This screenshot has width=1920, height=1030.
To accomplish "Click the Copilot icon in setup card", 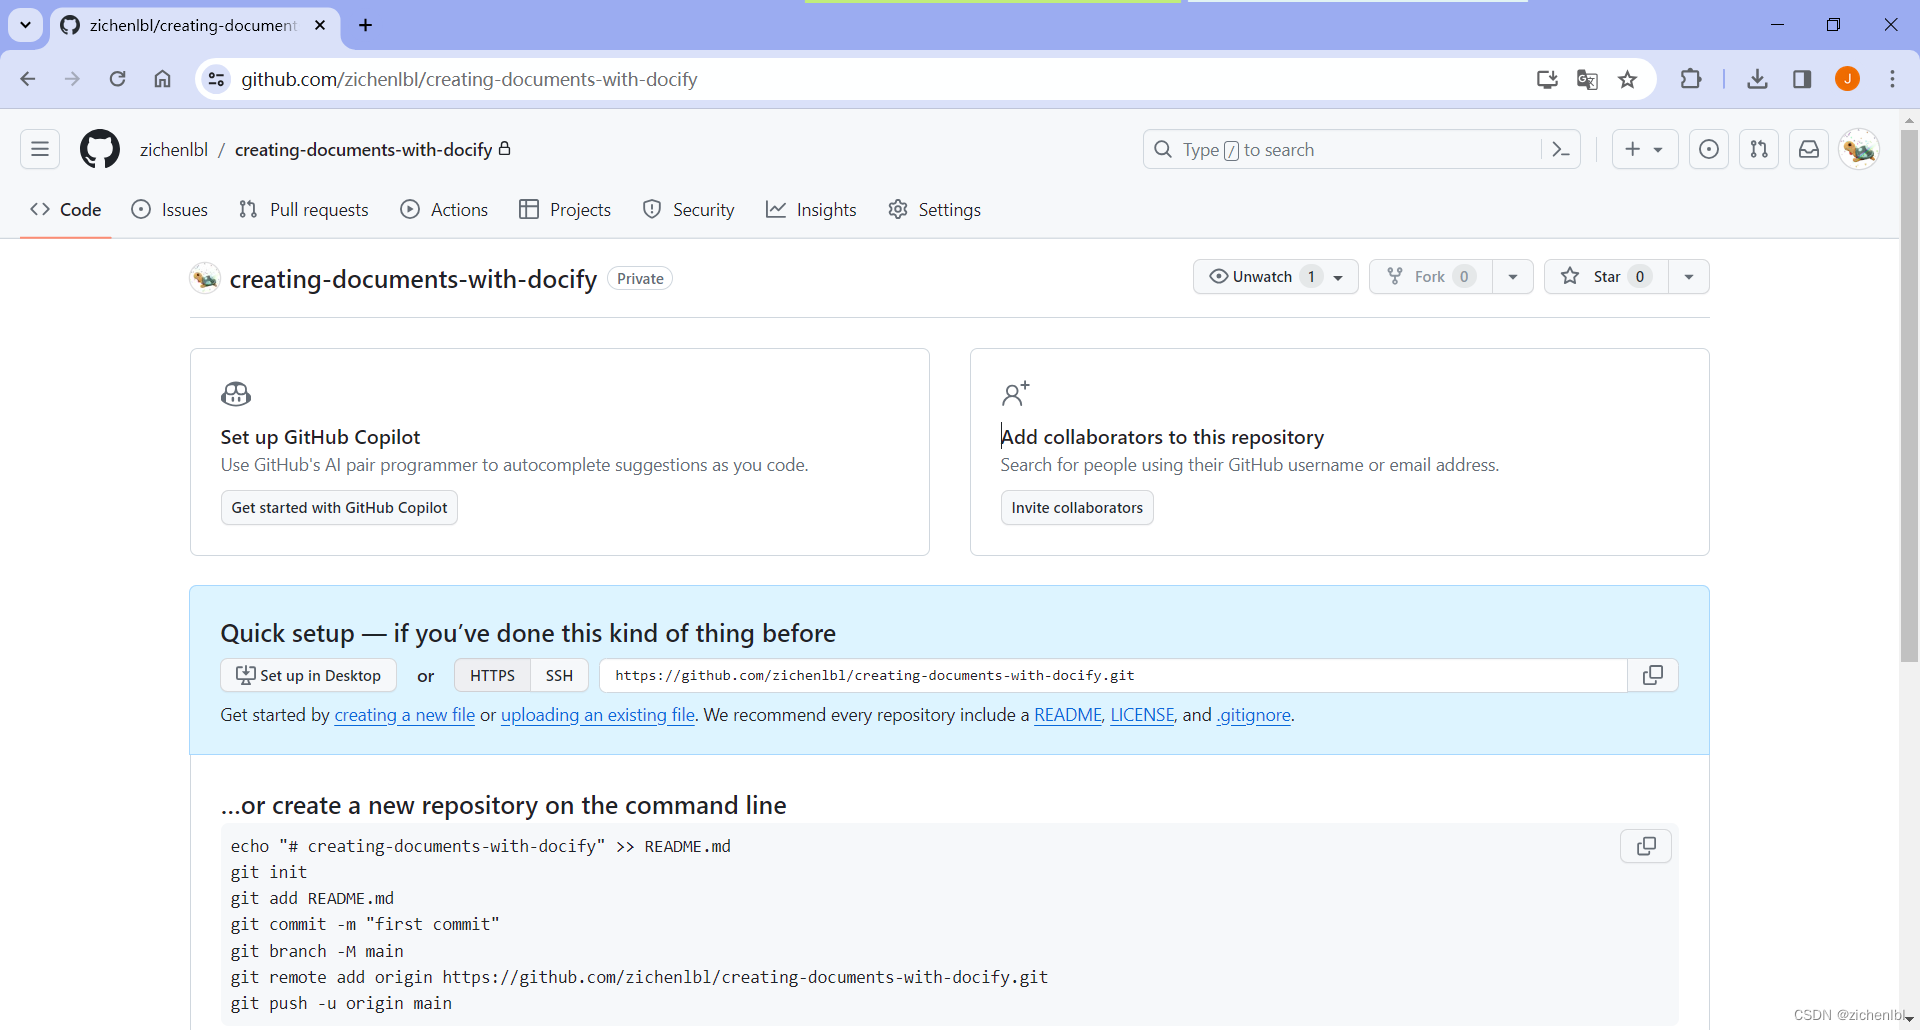I will click(x=236, y=394).
